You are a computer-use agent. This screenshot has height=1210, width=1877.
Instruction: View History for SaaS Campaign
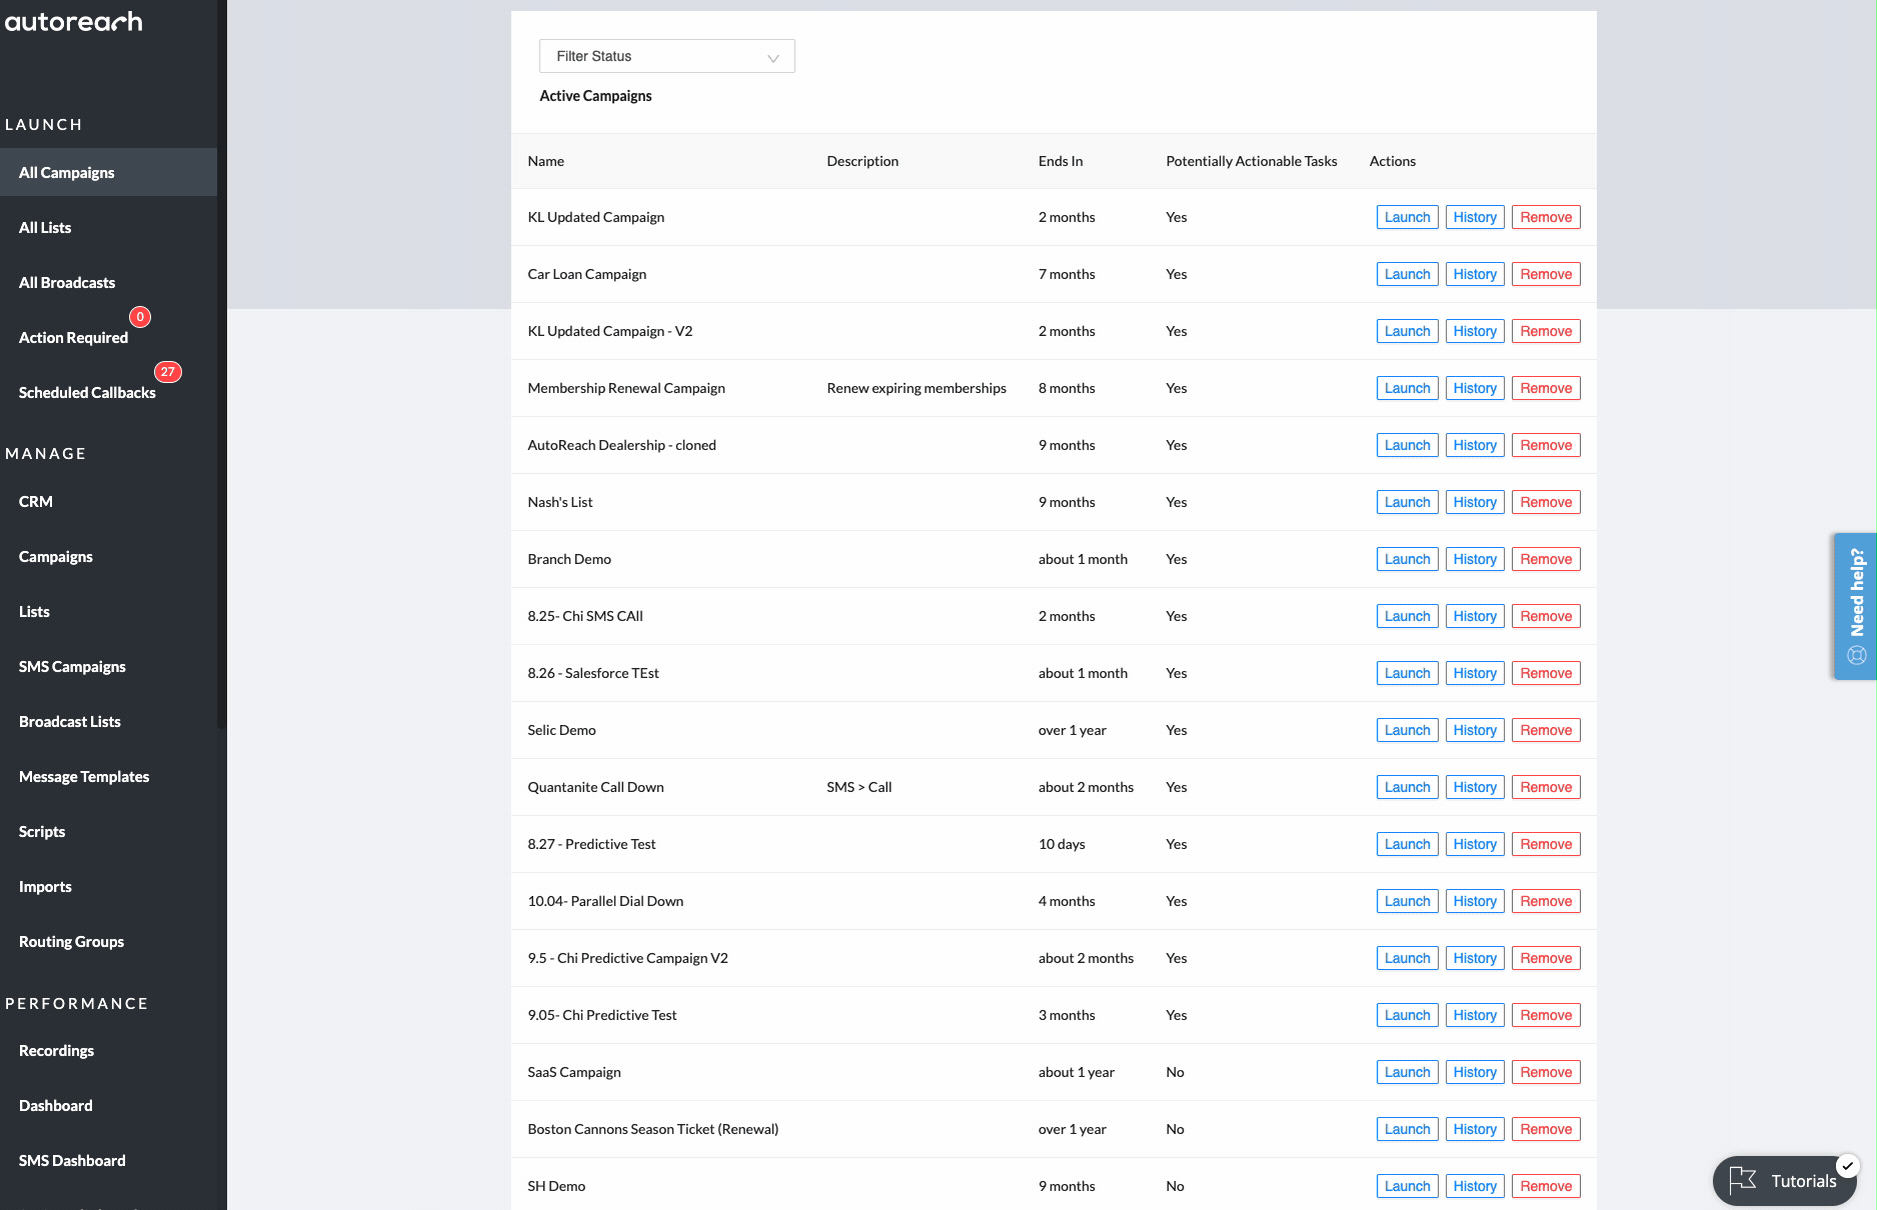[x=1474, y=1072]
